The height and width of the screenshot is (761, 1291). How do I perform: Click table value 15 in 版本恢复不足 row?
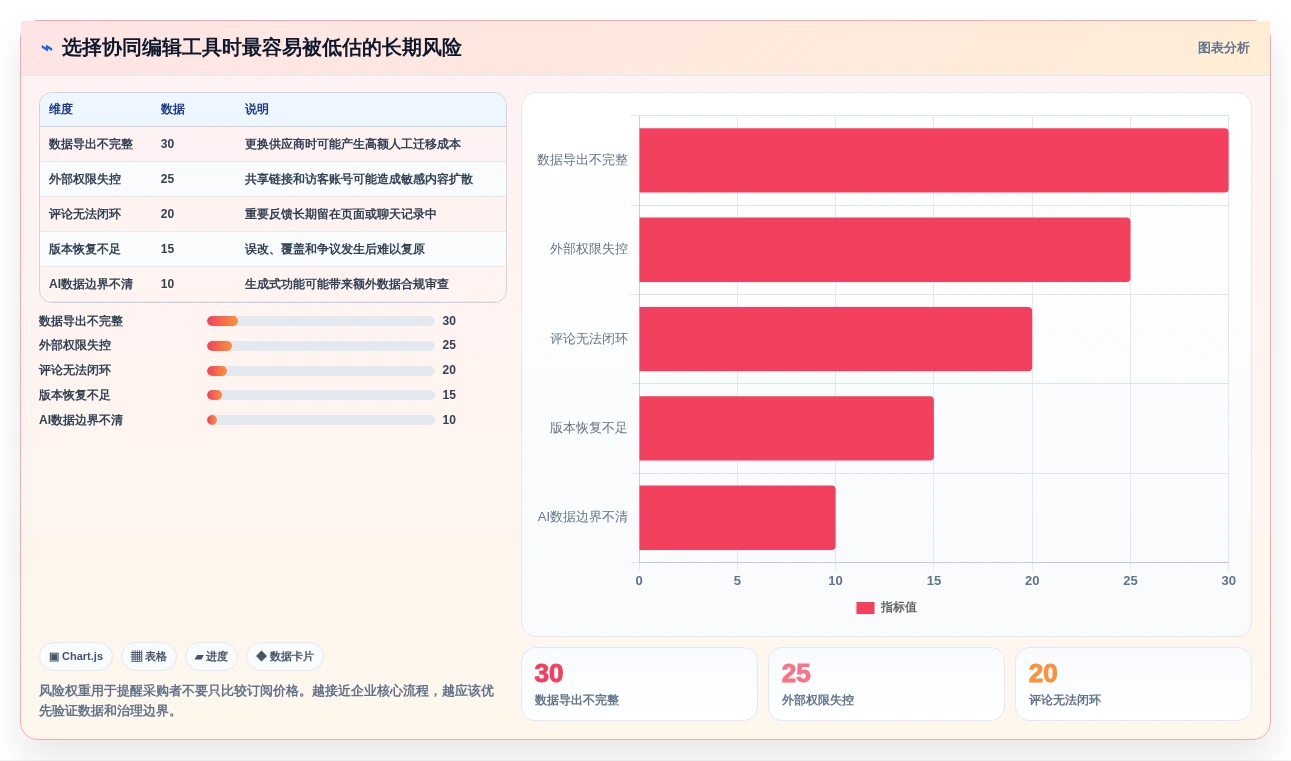coord(168,249)
